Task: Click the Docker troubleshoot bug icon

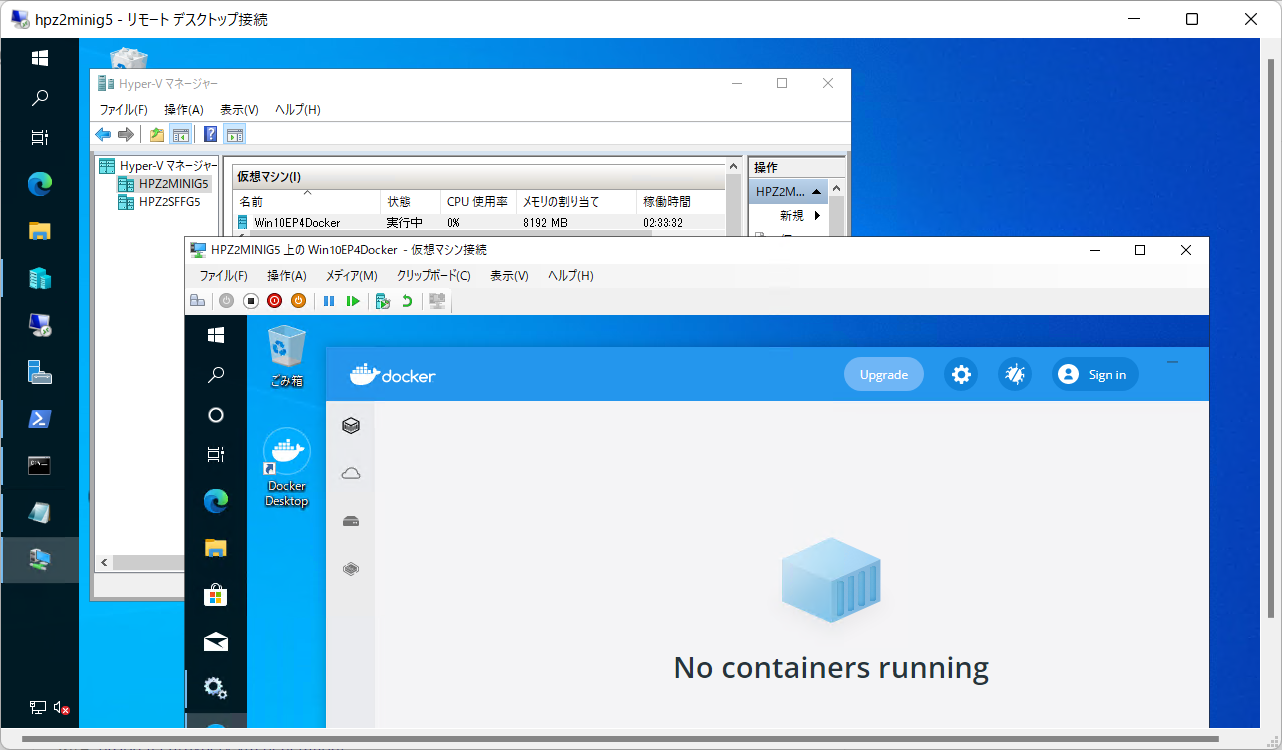Action: click(1015, 375)
